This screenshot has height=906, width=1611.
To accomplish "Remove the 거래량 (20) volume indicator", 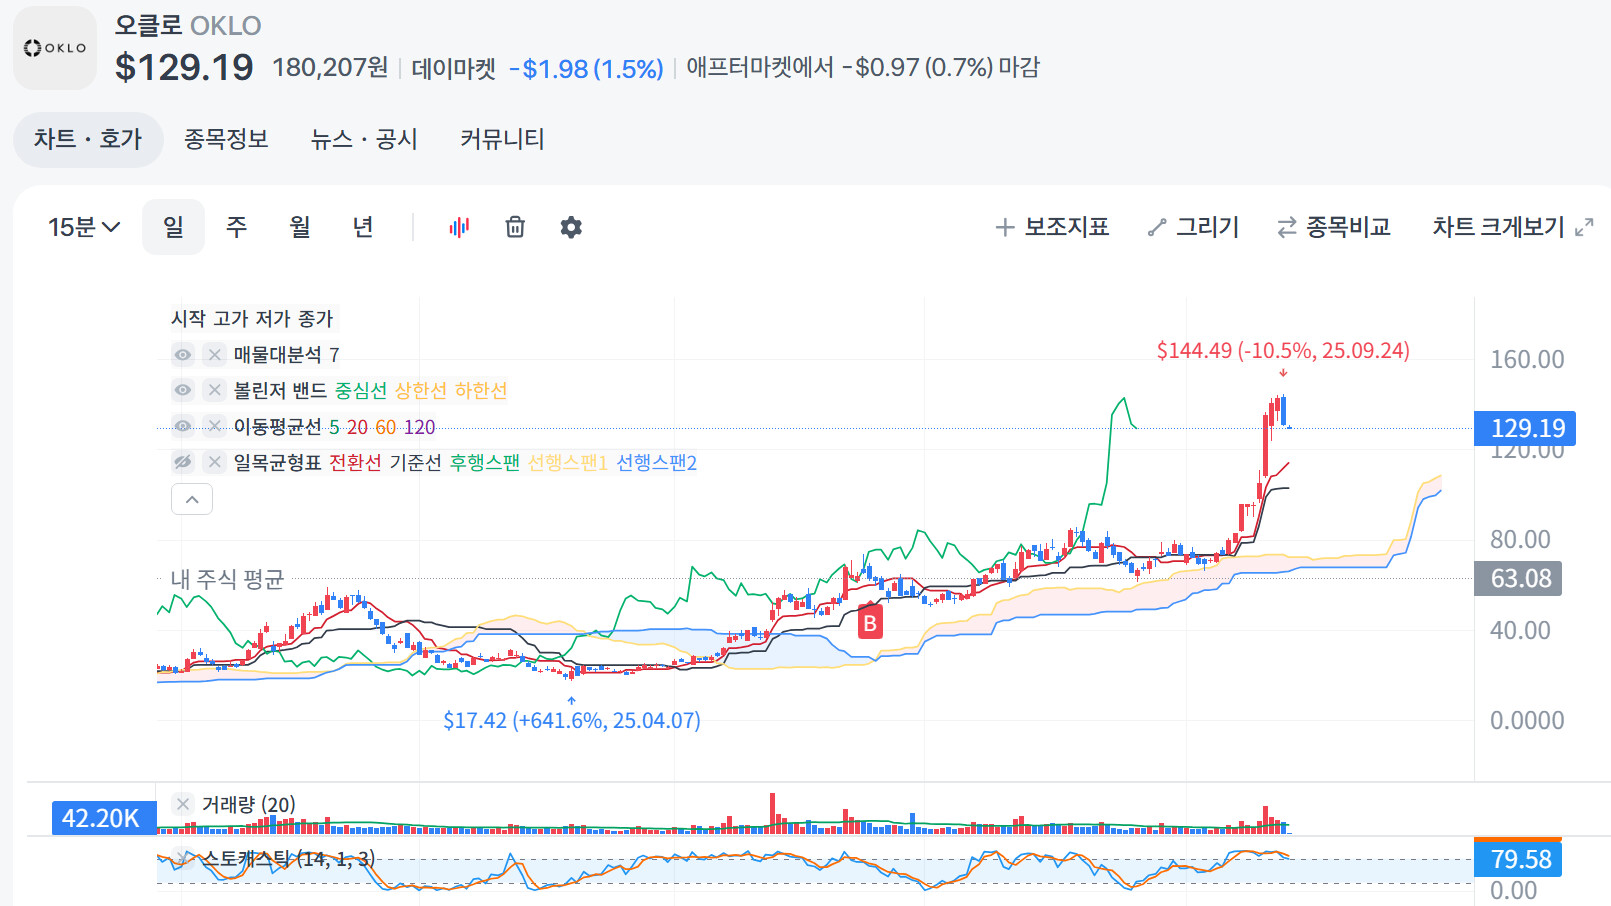I will coord(182,804).
